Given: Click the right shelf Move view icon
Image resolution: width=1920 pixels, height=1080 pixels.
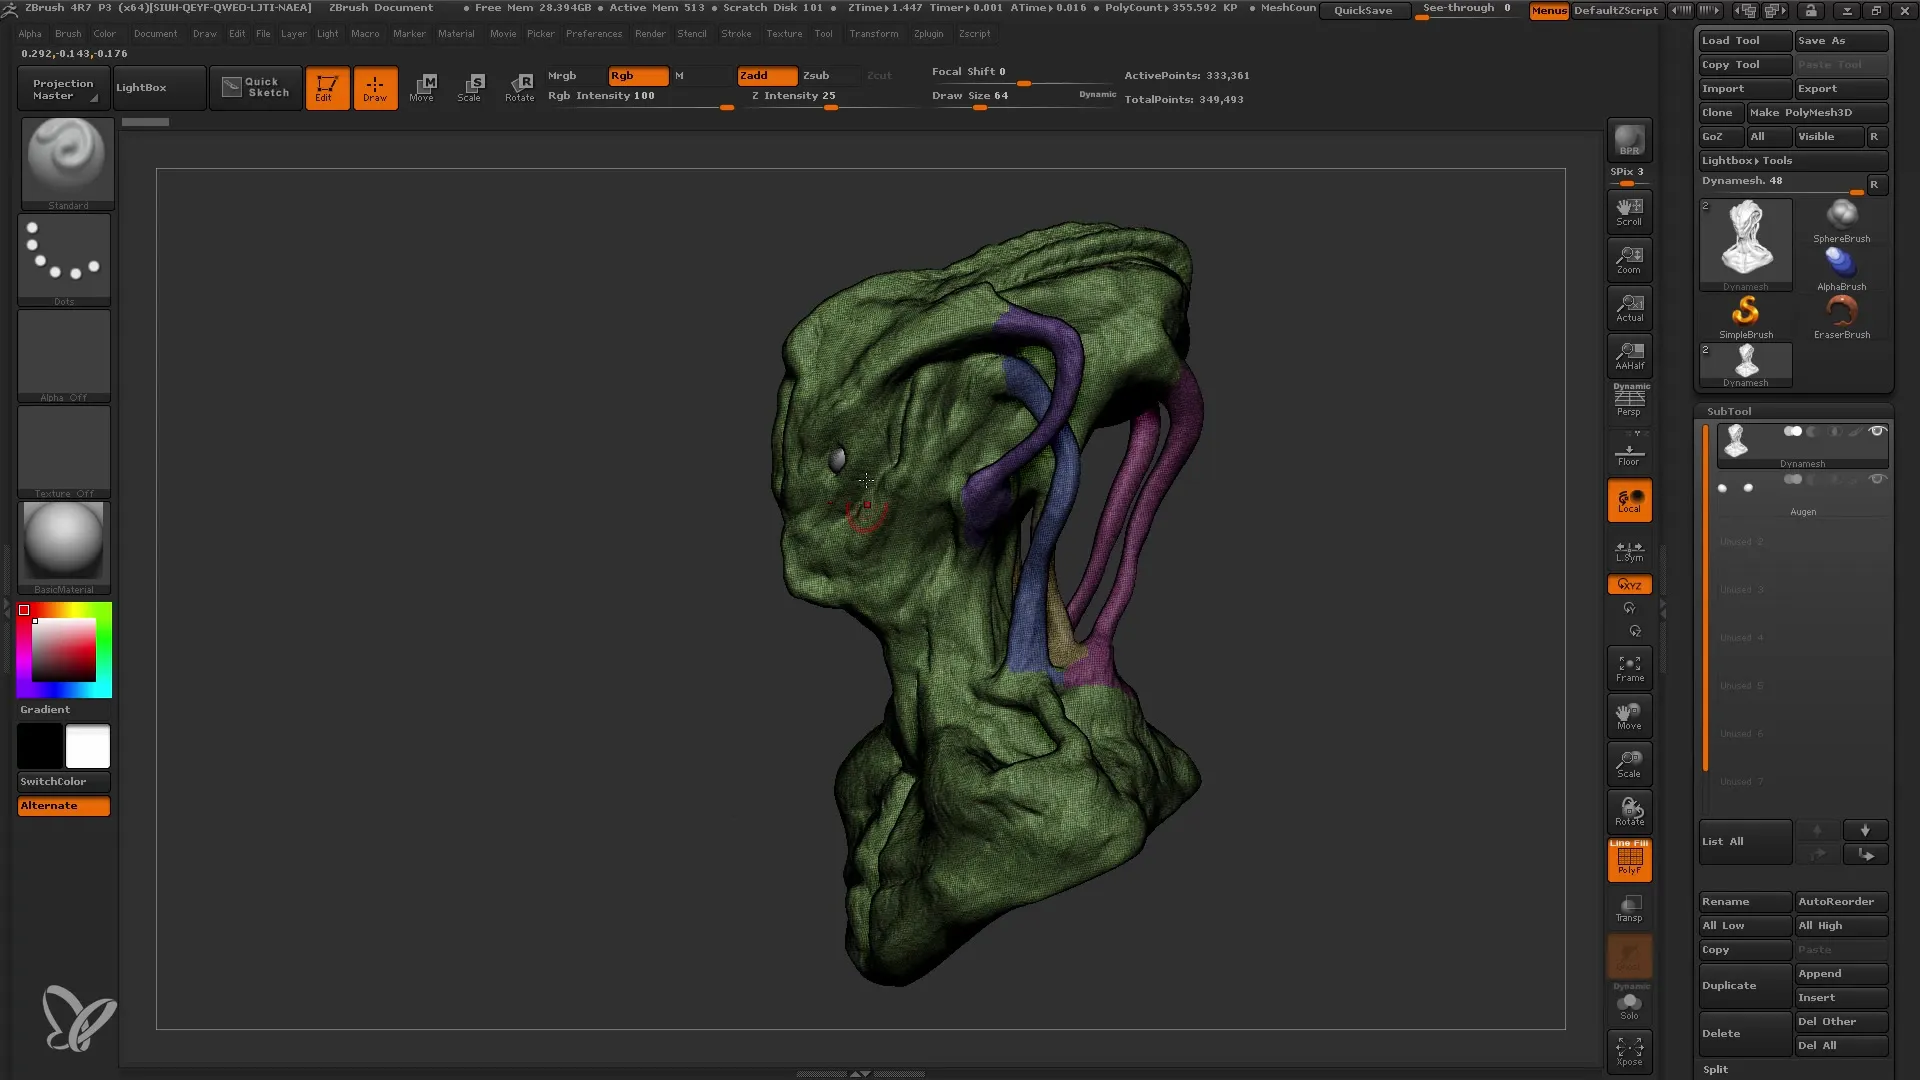Looking at the screenshot, I should pyautogui.click(x=1629, y=716).
